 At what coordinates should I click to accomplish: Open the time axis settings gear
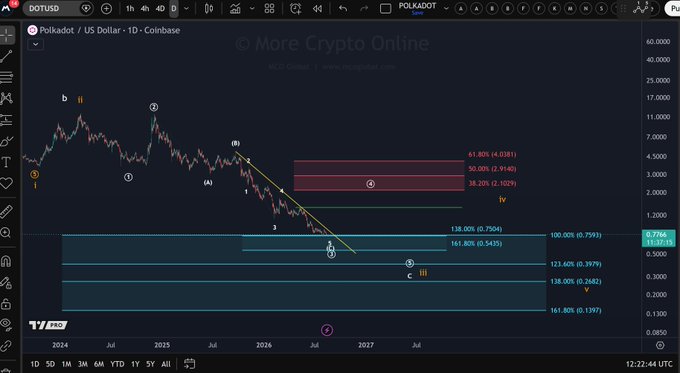point(660,345)
